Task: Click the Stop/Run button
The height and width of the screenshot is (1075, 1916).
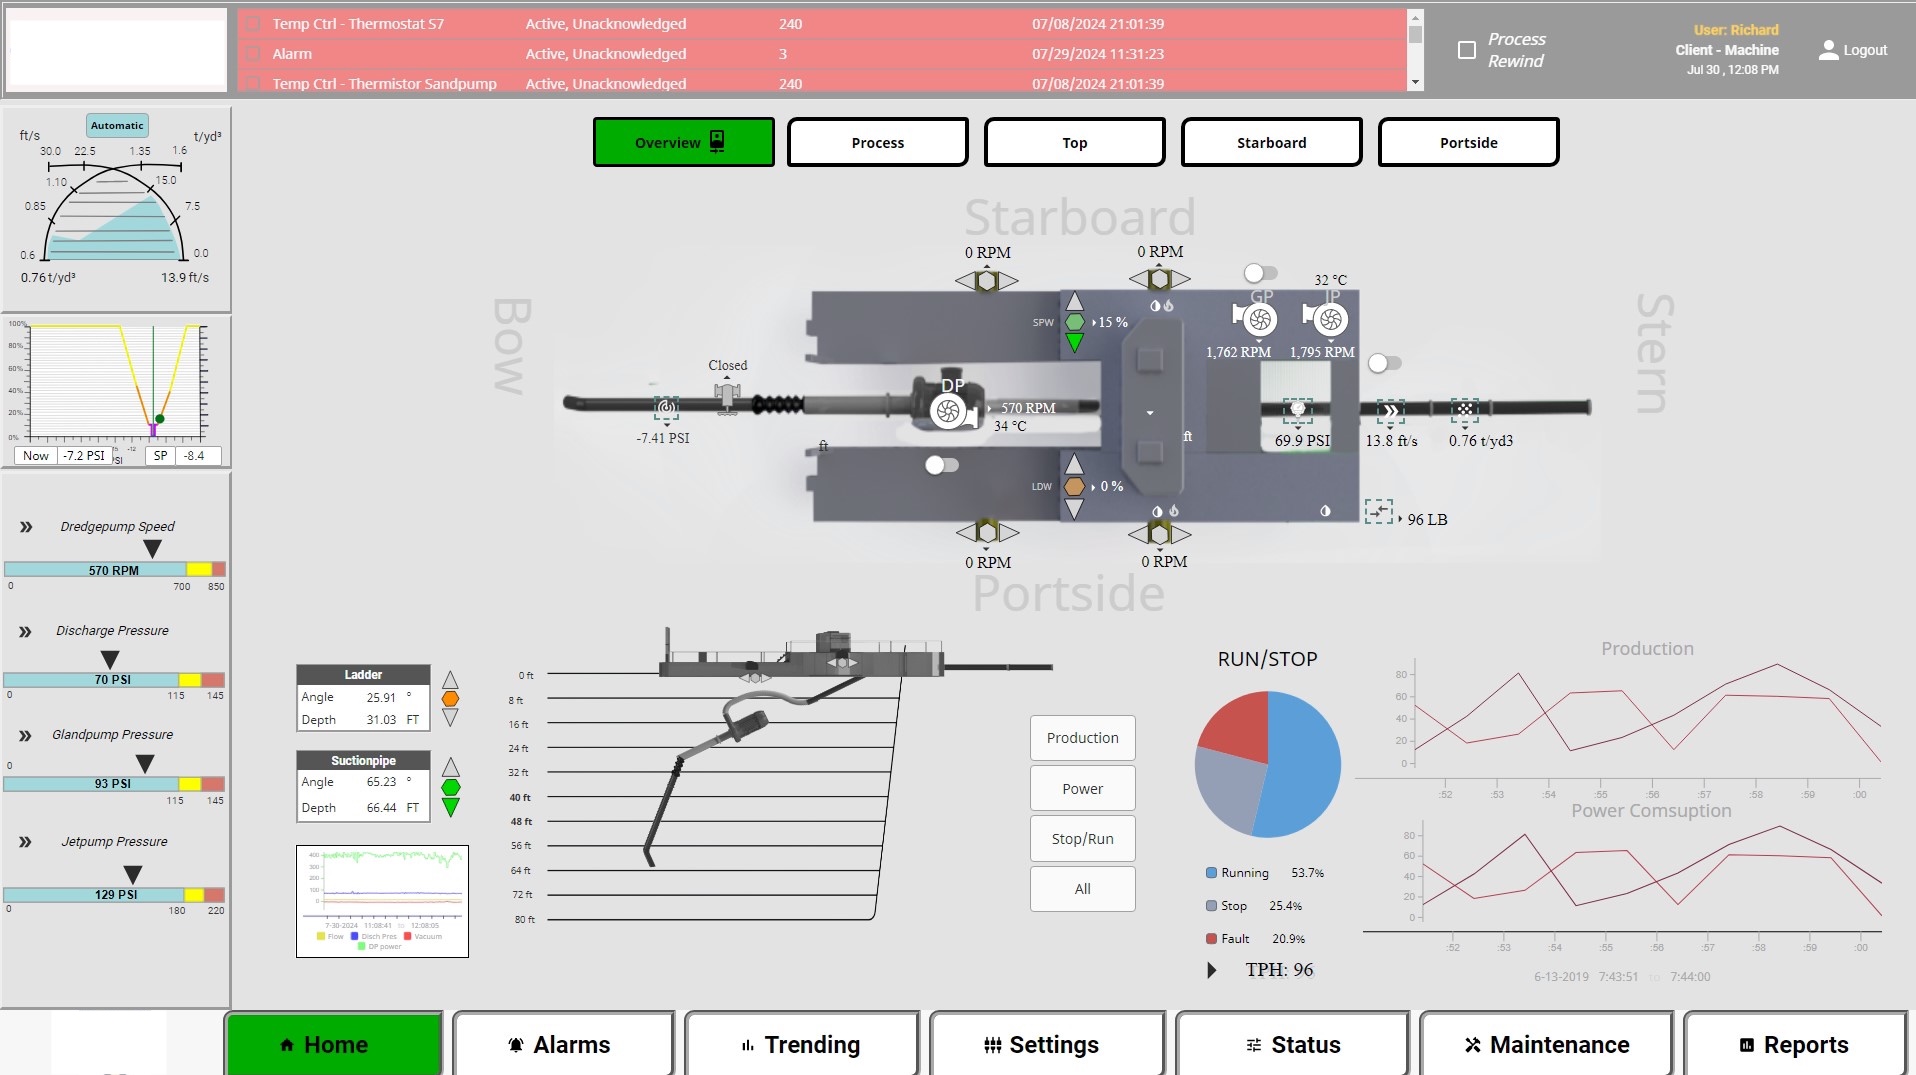Action: tap(1082, 839)
